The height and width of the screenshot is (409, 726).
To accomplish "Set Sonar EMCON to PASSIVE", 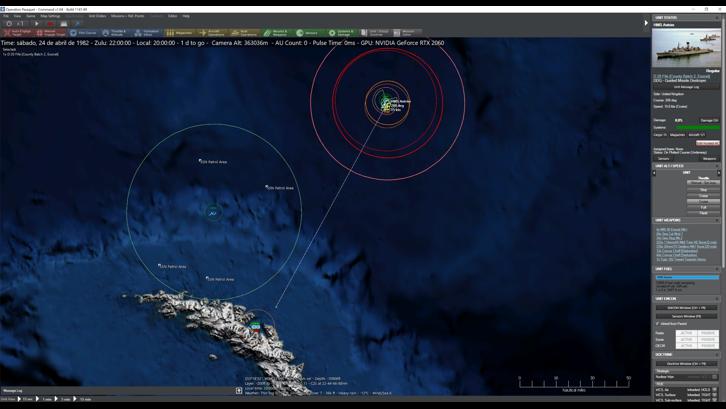I will click(x=708, y=340).
